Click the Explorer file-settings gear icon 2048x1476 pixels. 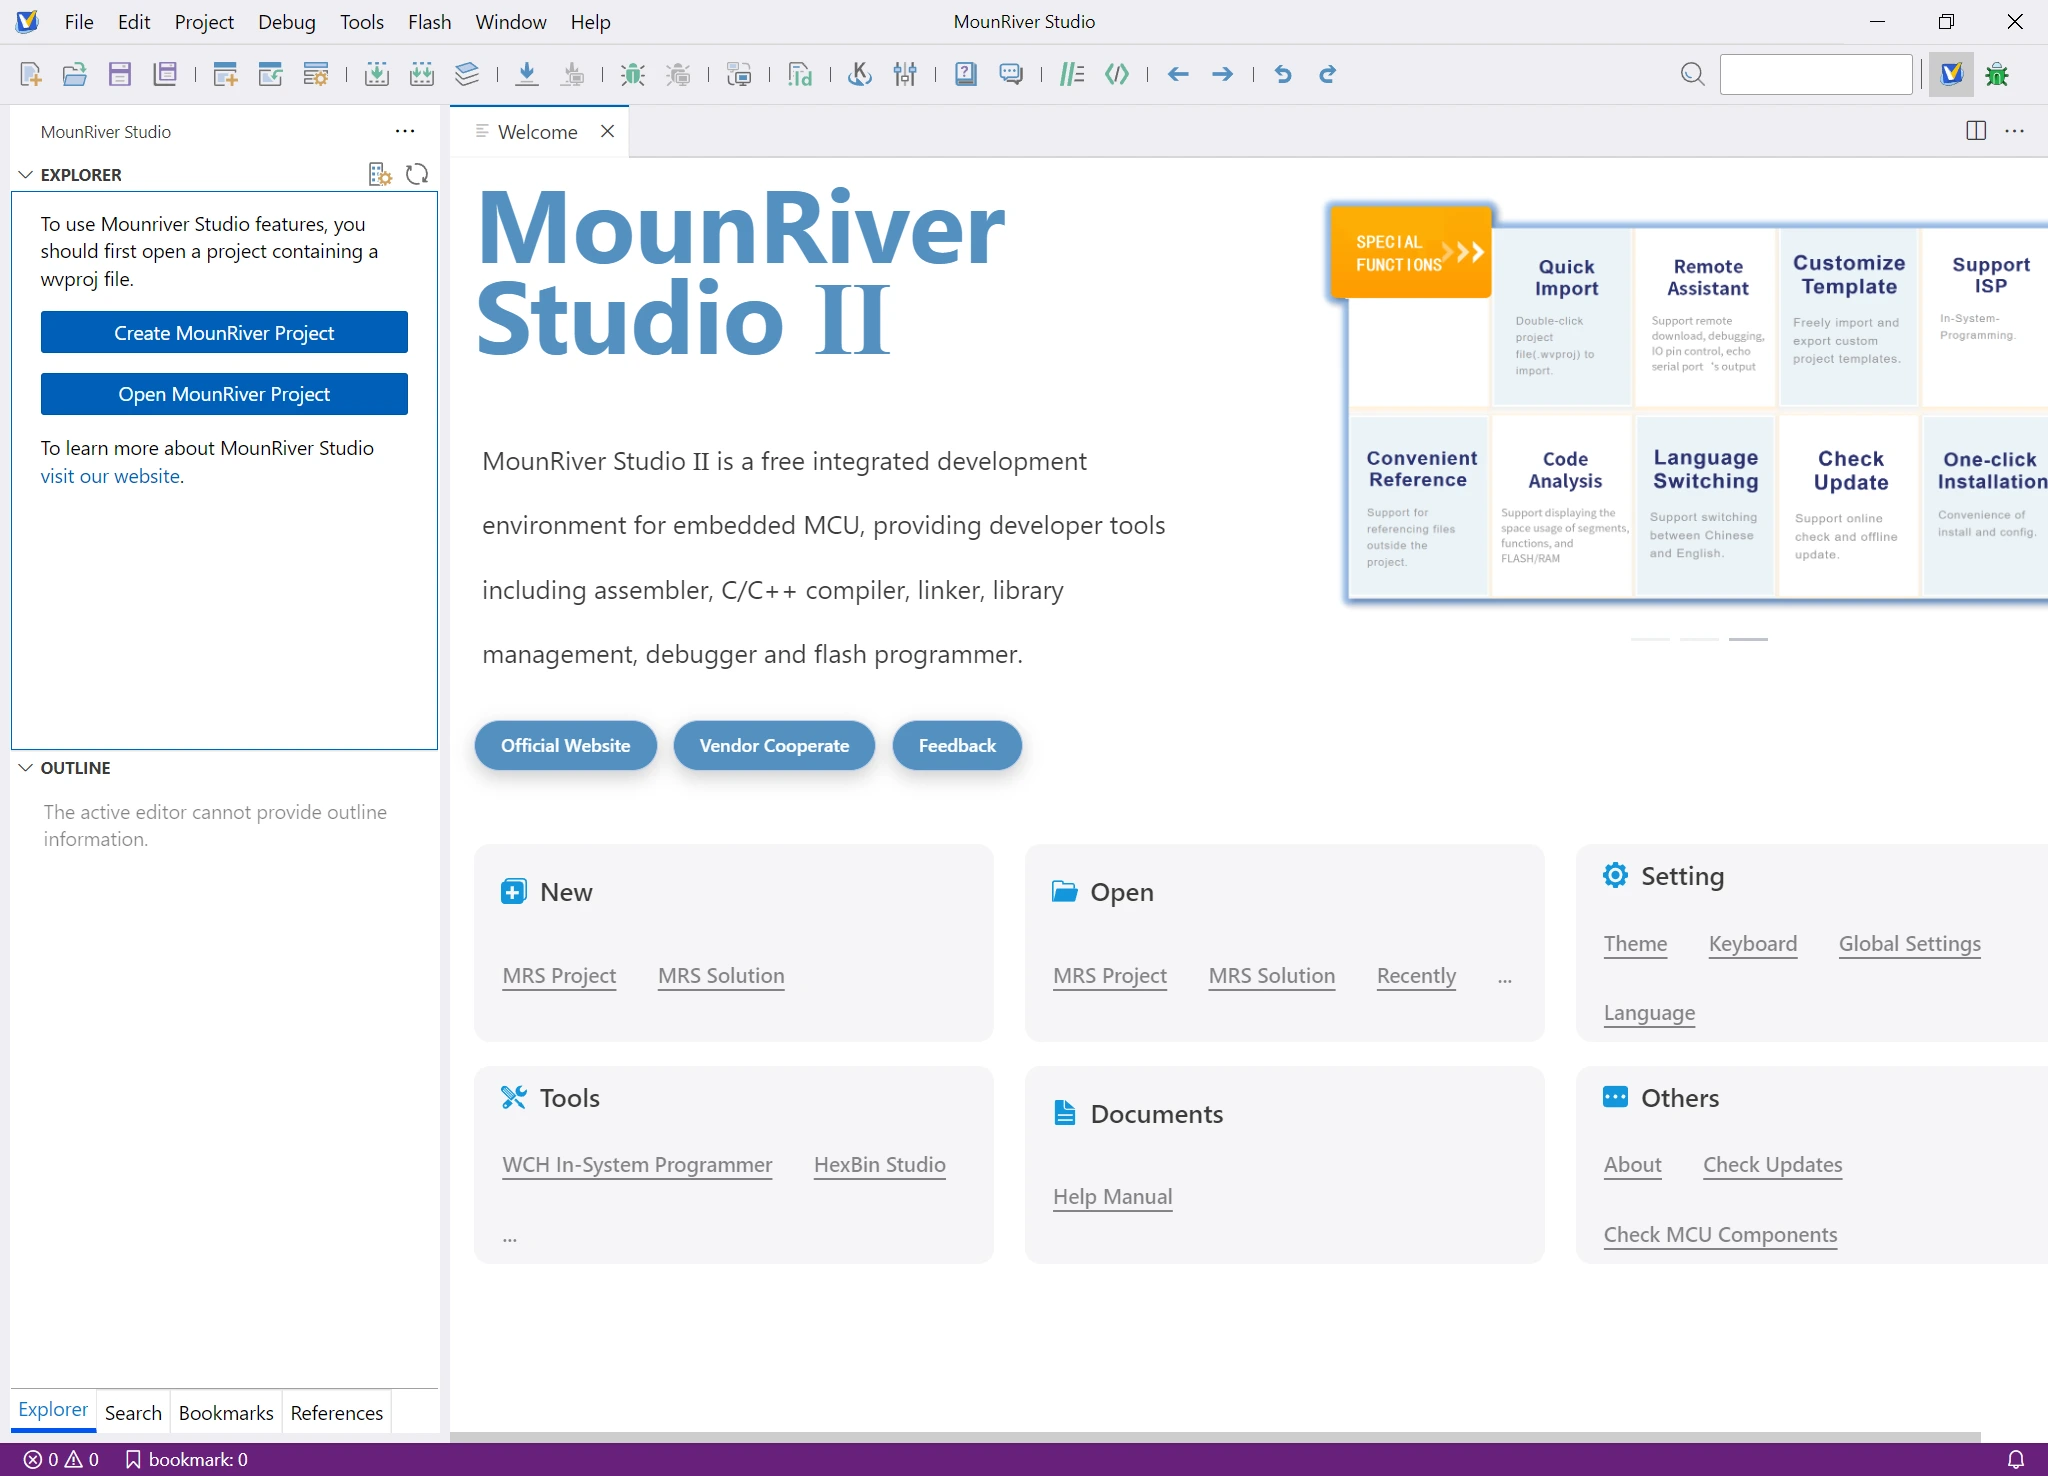pyautogui.click(x=380, y=175)
